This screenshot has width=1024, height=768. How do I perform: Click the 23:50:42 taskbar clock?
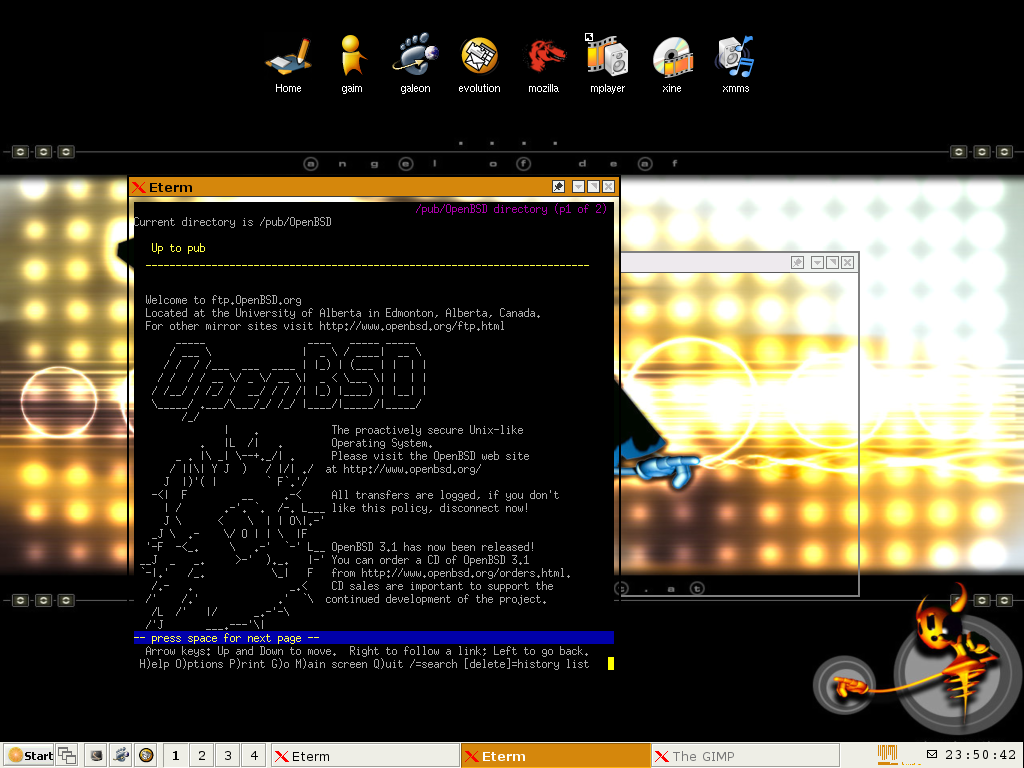click(x=980, y=754)
